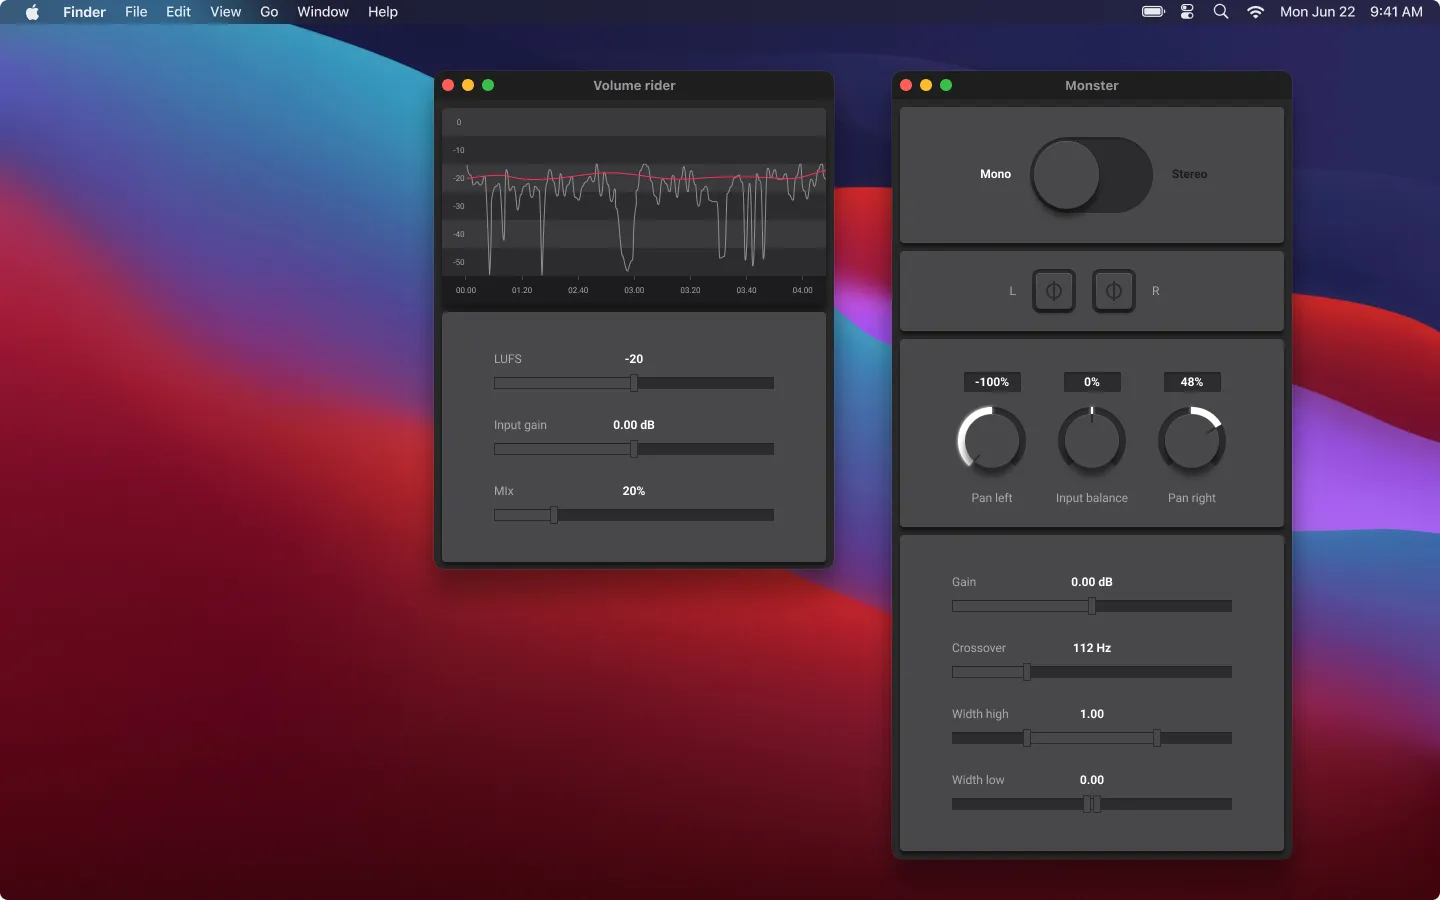1440x900 pixels.
Task: Click the 48% Pan right value
Action: (1192, 382)
